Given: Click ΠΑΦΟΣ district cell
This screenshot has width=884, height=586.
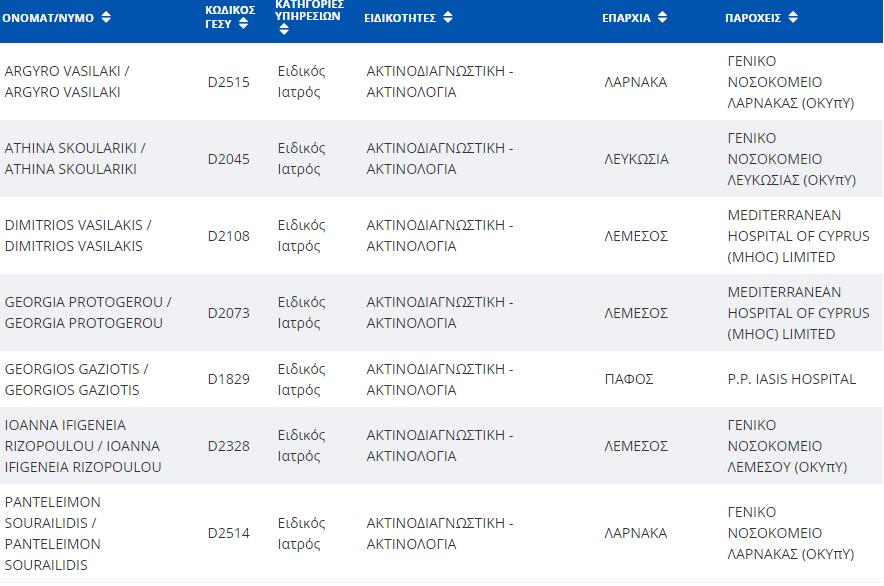Looking at the screenshot, I should coord(629,379).
